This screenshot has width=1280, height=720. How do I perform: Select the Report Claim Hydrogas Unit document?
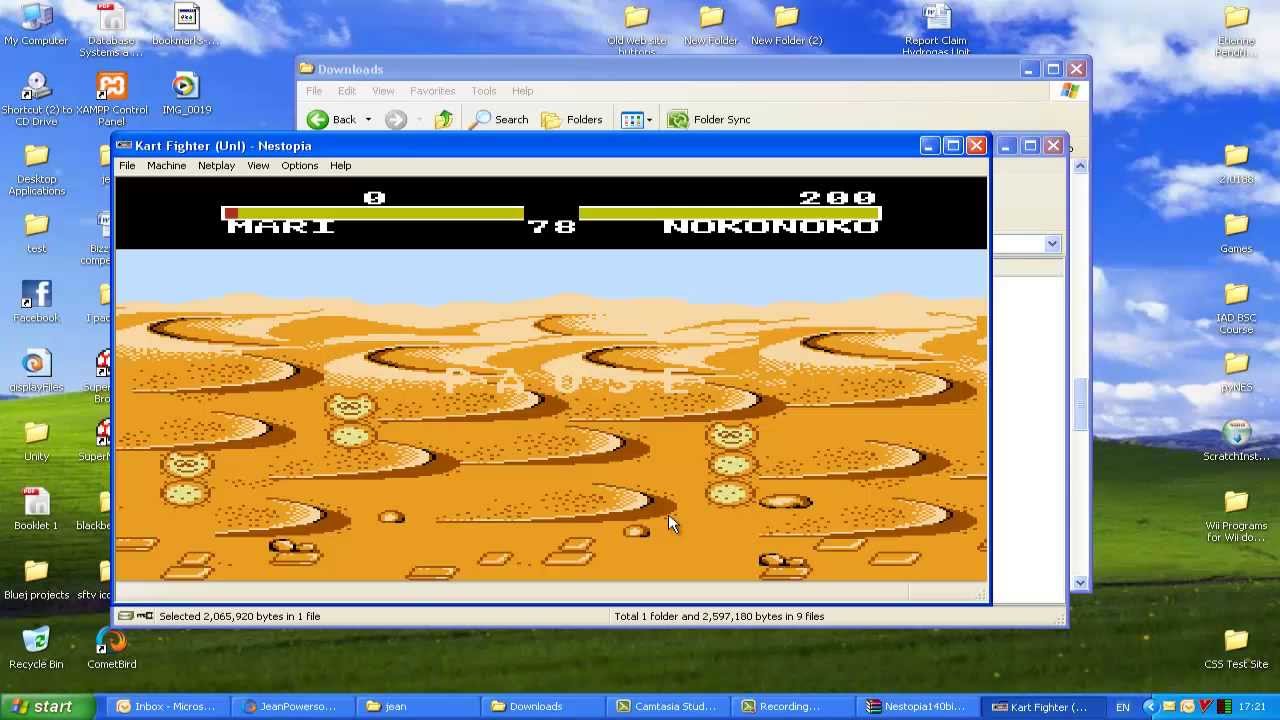(x=936, y=30)
